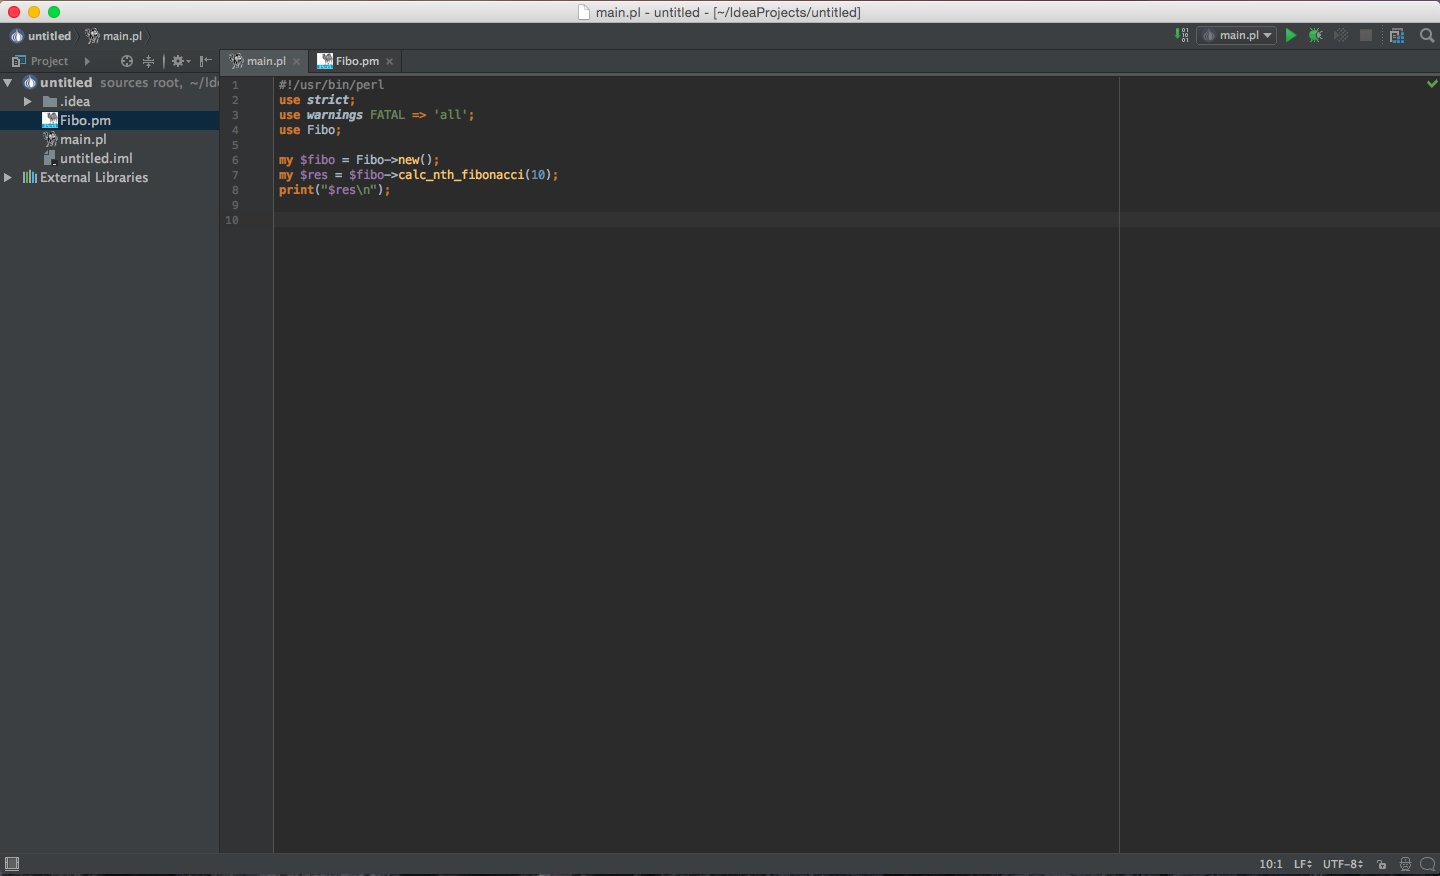This screenshot has width=1440, height=876.
Task: Start debugging with the green bug icon
Action: tap(1316, 35)
